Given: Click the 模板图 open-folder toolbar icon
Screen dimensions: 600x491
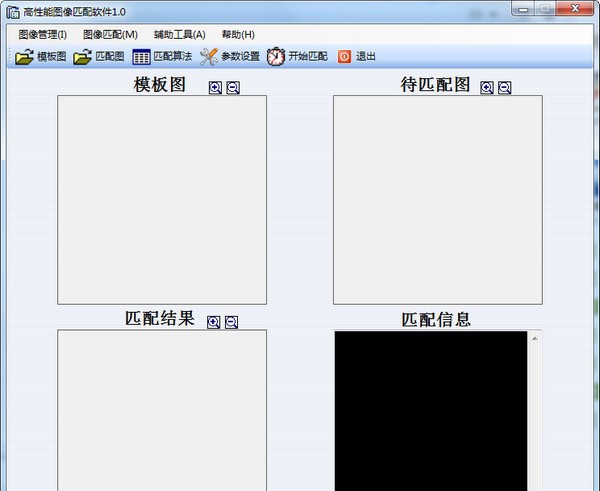Looking at the screenshot, I should (24, 57).
